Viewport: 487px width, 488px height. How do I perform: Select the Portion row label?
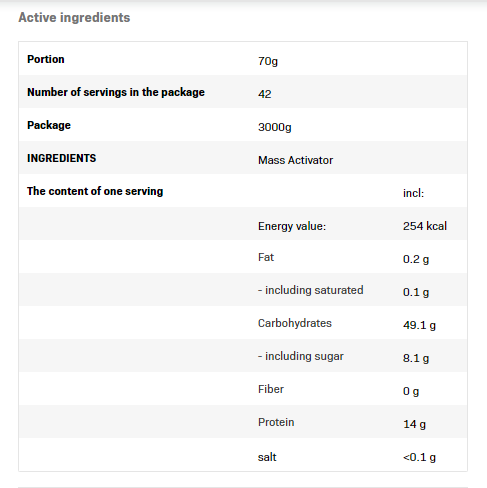tap(46, 59)
